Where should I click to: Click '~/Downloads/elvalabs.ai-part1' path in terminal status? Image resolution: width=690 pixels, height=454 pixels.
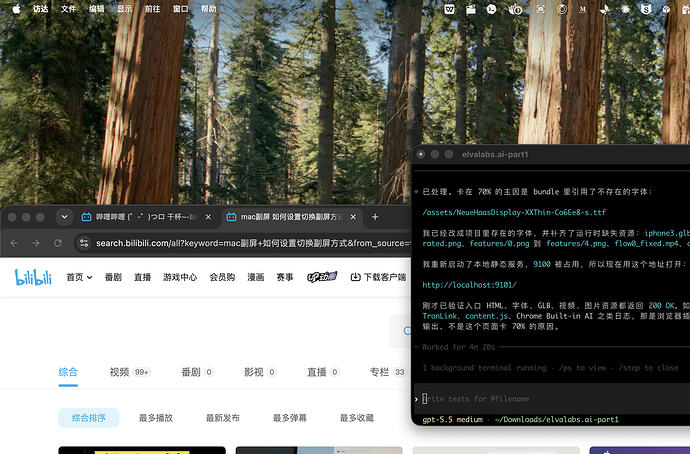(x=557, y=420)
